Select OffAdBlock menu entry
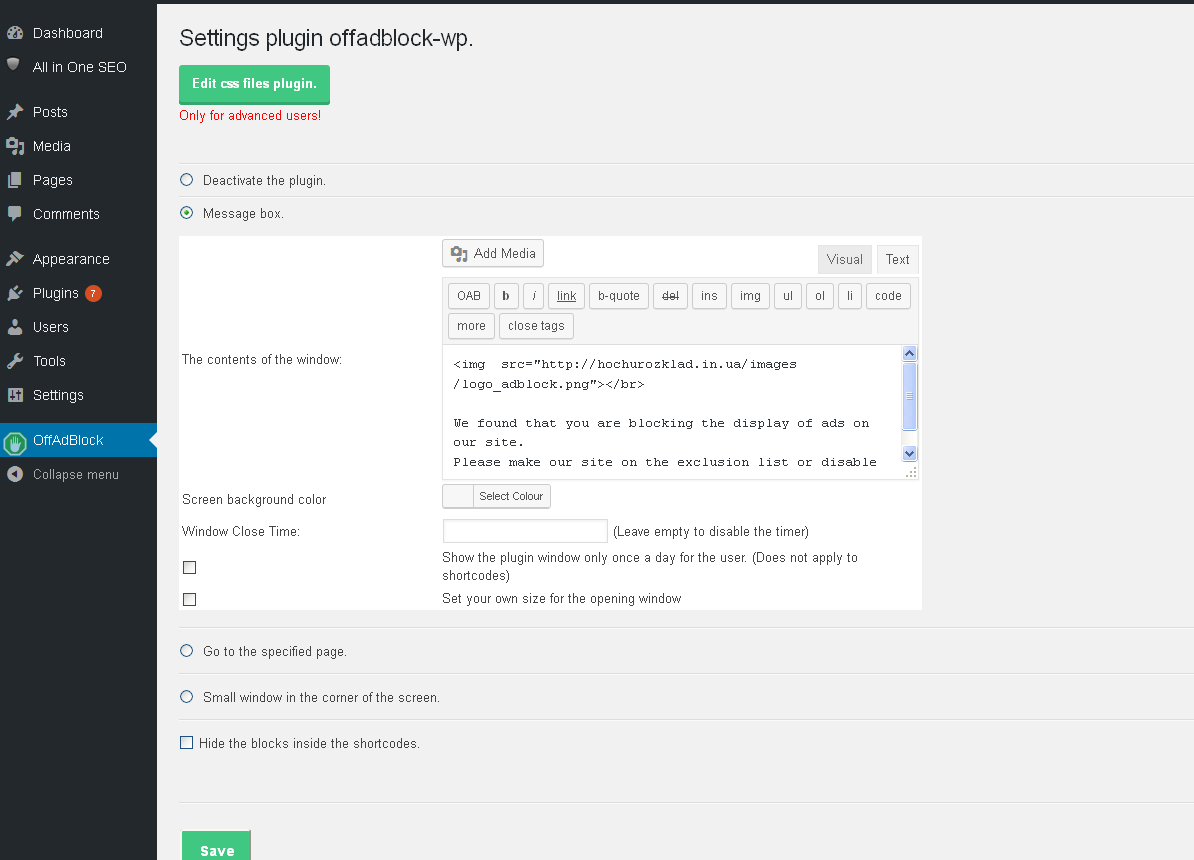 coord(78,440)
